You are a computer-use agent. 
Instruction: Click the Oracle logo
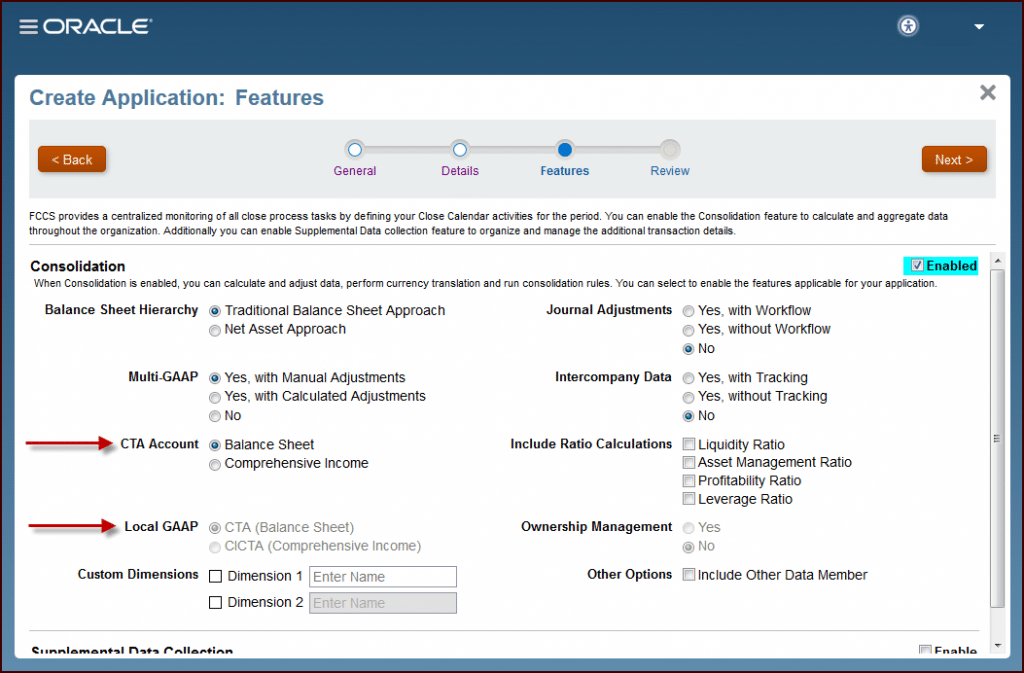(x=97, y=27)
